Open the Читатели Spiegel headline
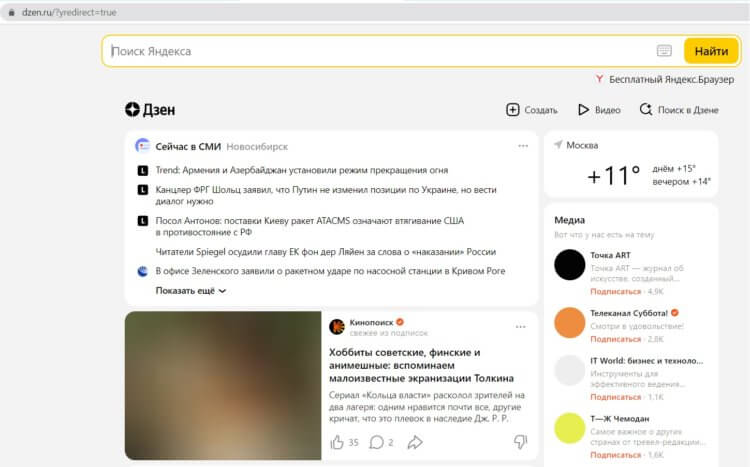 tap(326, 252)
